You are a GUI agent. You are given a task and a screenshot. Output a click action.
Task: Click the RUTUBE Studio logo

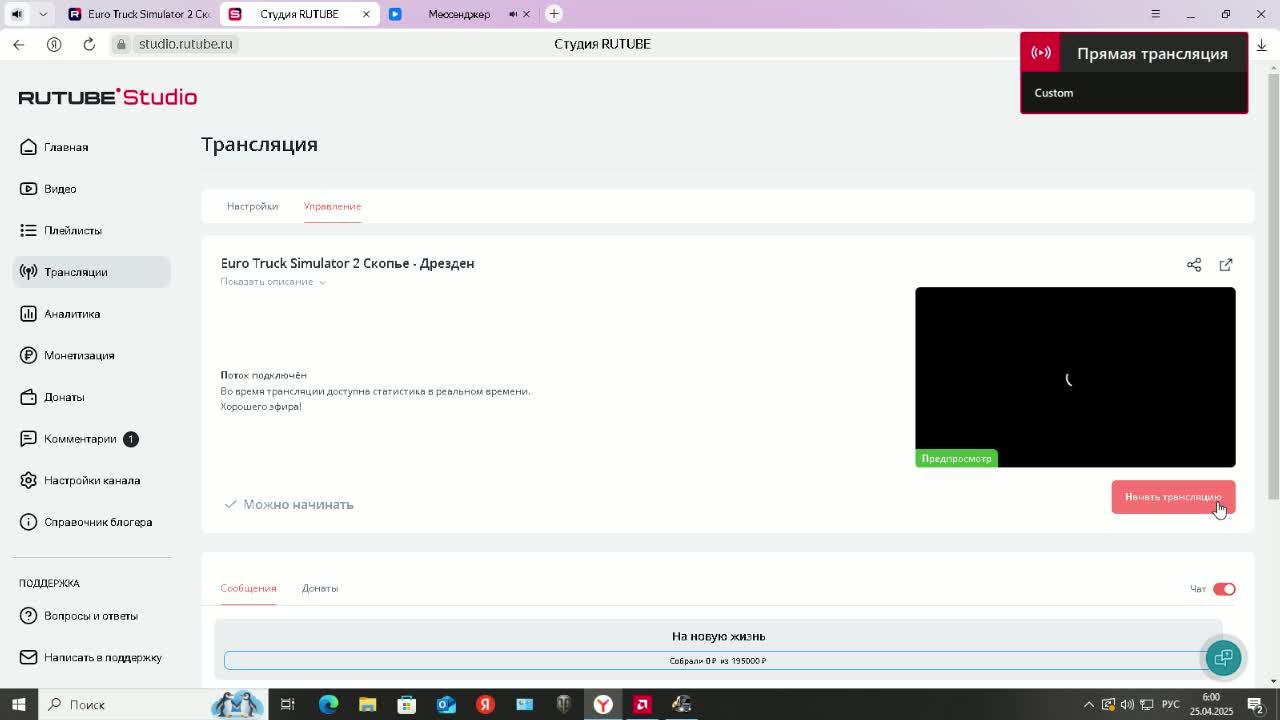108,97
